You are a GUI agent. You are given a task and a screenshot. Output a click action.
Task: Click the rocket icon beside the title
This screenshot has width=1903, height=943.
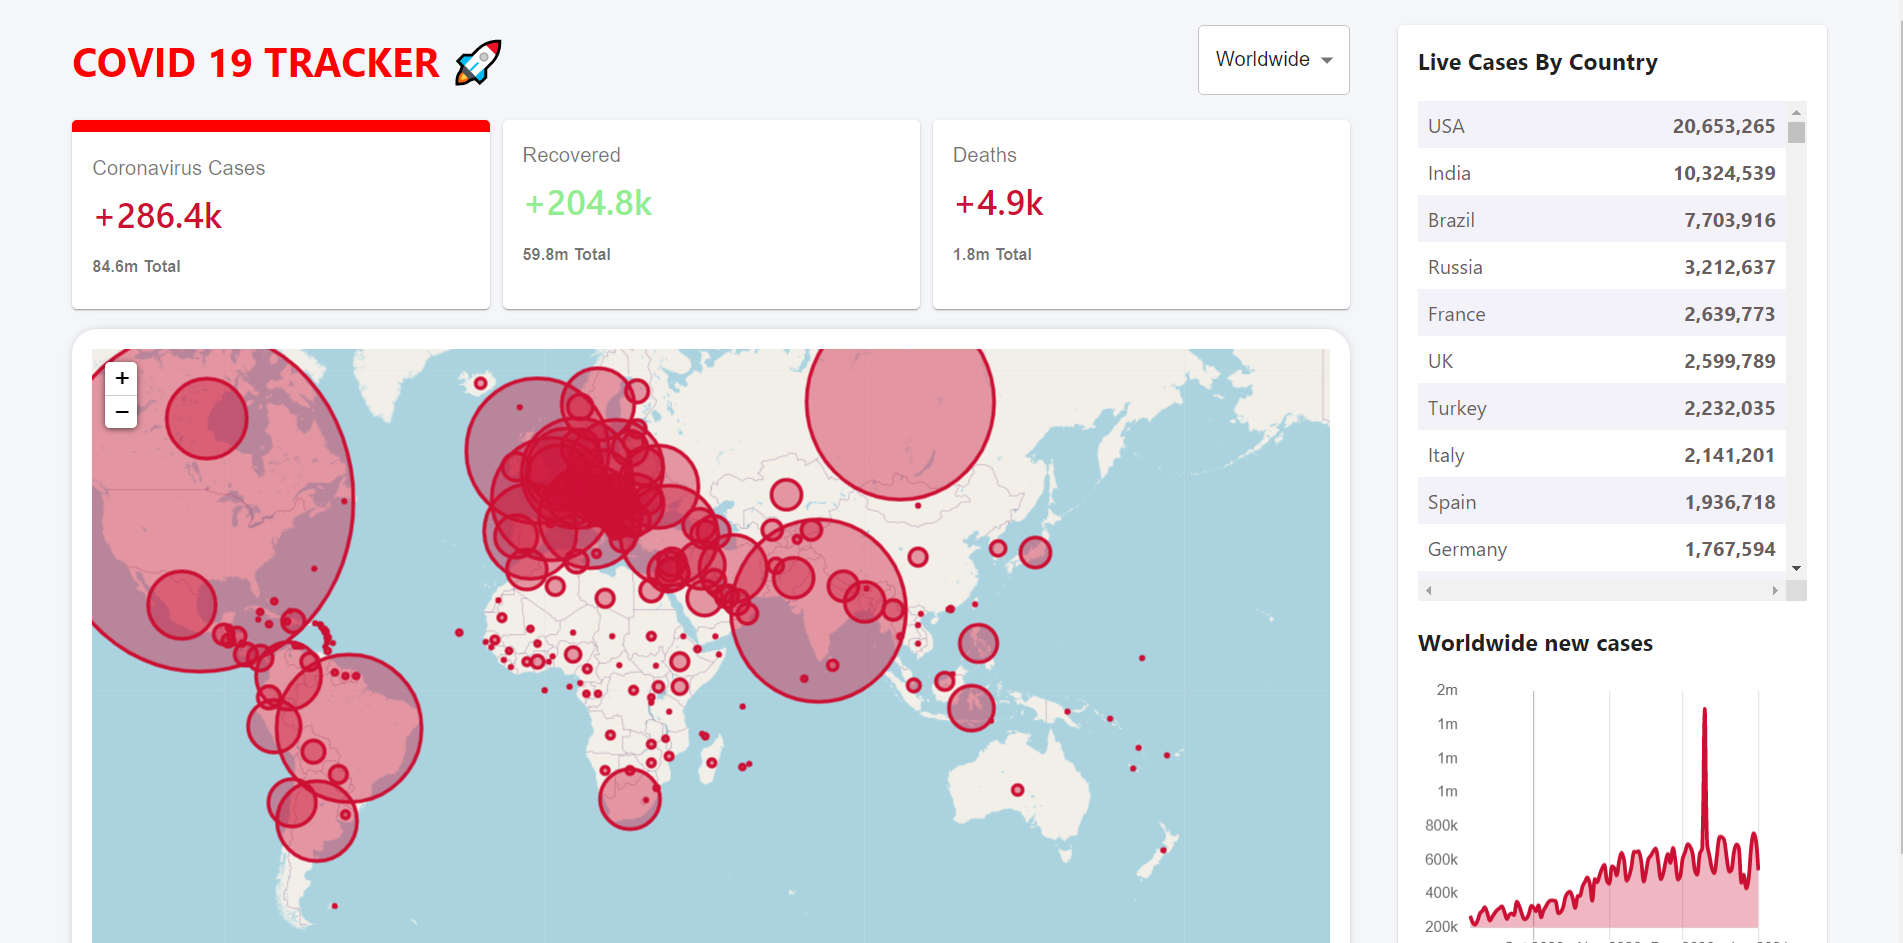click(x=478, y=63)
